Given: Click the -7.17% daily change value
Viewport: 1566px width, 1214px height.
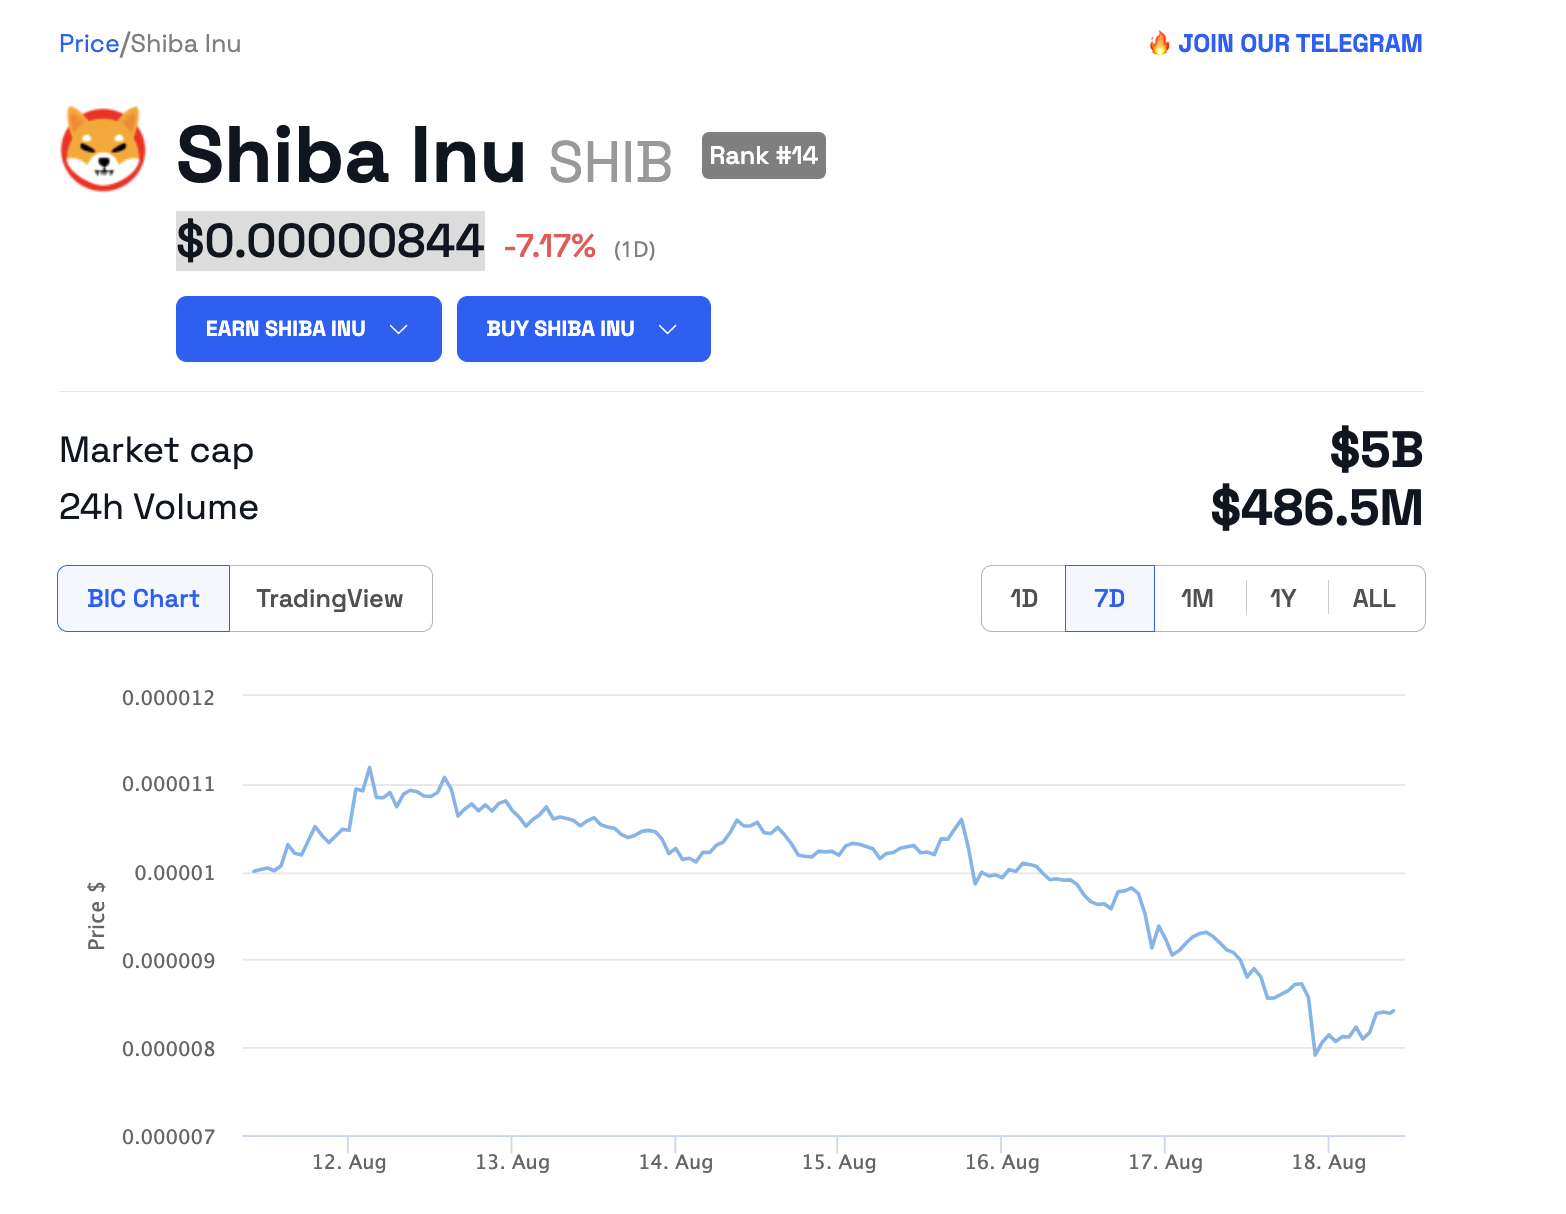Looking at the screenshot, I should click(550, 246).
